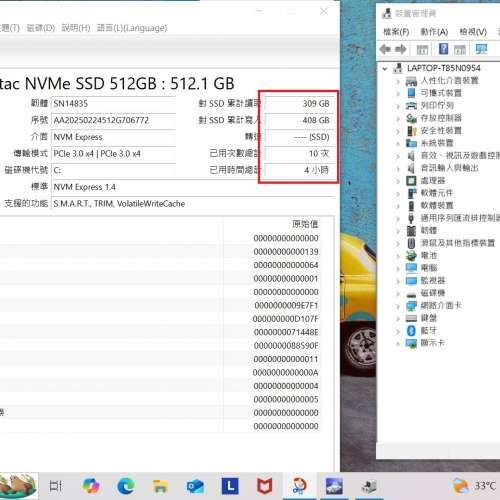Open the 檔案(F) menu in Device Manager

pos(396,32)
